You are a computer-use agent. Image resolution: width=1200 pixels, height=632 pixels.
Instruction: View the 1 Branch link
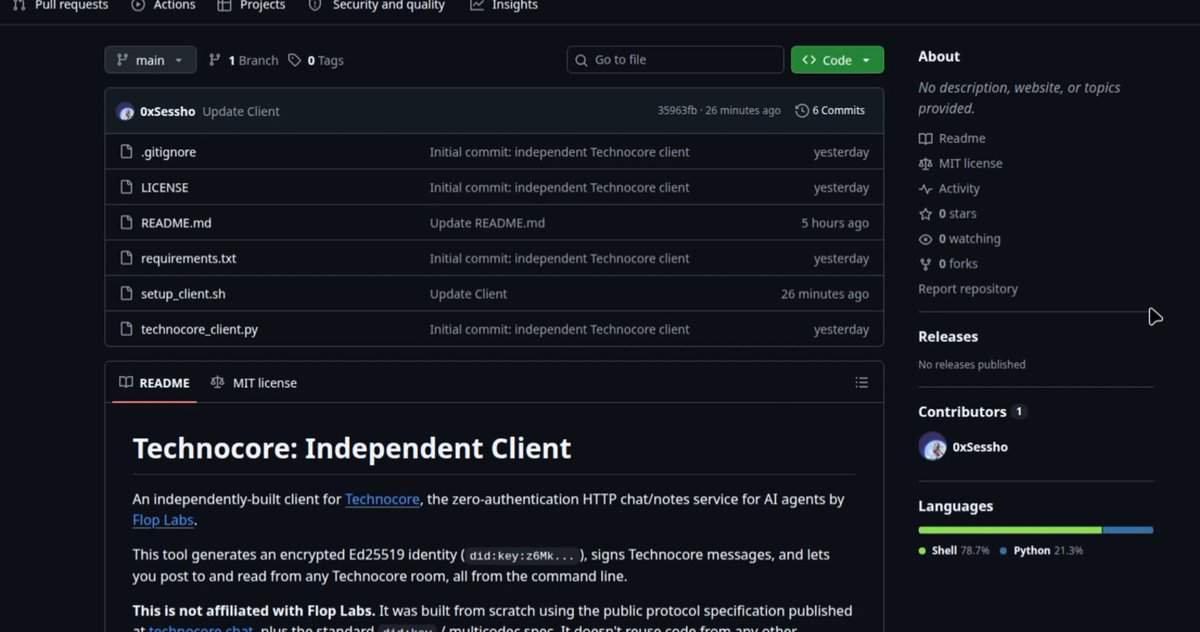point(243,60)
